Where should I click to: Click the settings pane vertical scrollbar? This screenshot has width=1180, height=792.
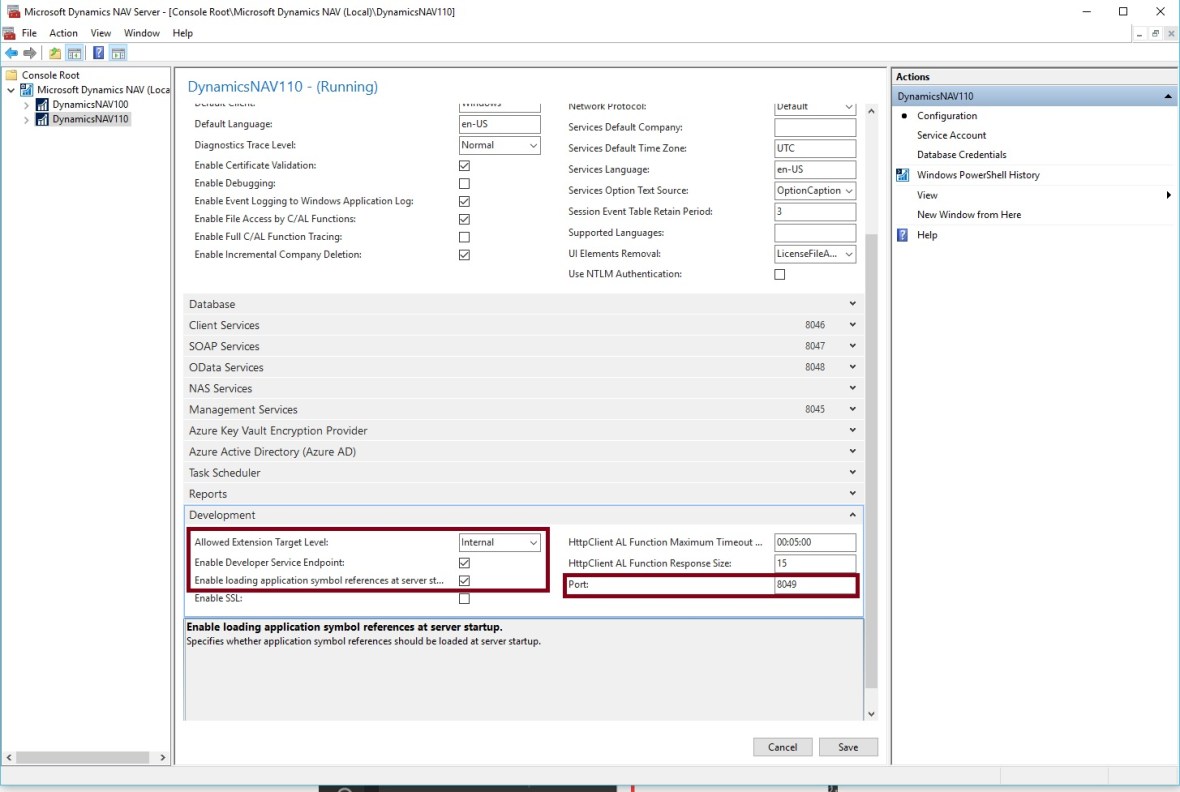(x=870, y=450)
